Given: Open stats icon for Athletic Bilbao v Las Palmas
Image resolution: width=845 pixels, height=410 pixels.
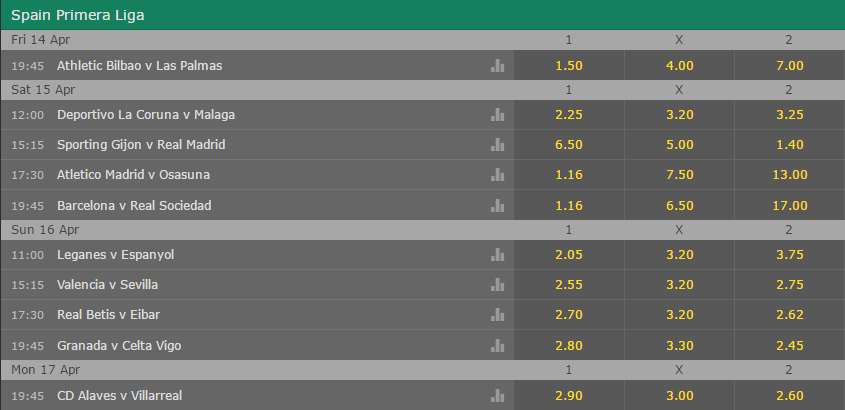Looking at the screenshot, I should [497, 66].
